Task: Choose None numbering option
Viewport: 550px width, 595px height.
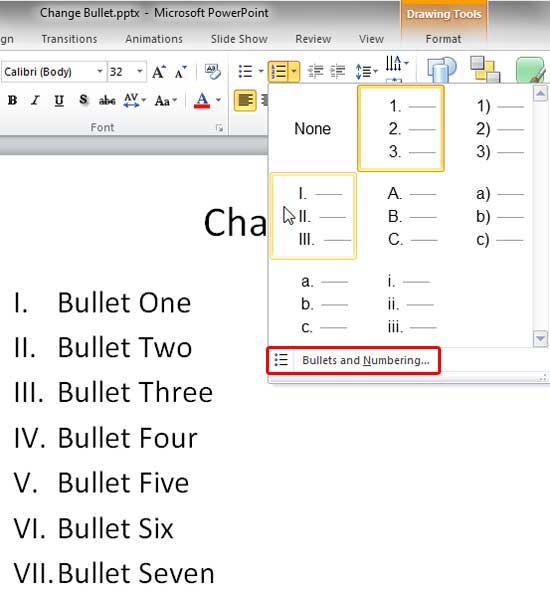Action: point(313,129)
